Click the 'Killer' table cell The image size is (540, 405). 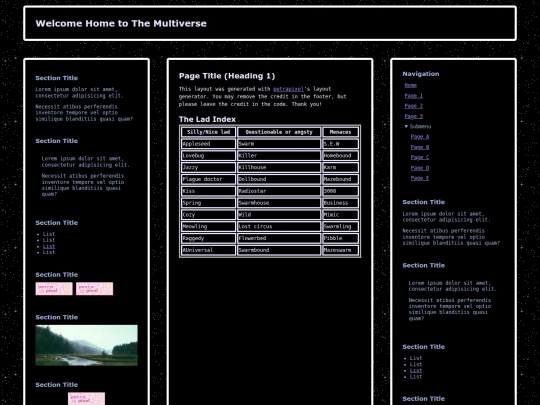pos(279,156)
